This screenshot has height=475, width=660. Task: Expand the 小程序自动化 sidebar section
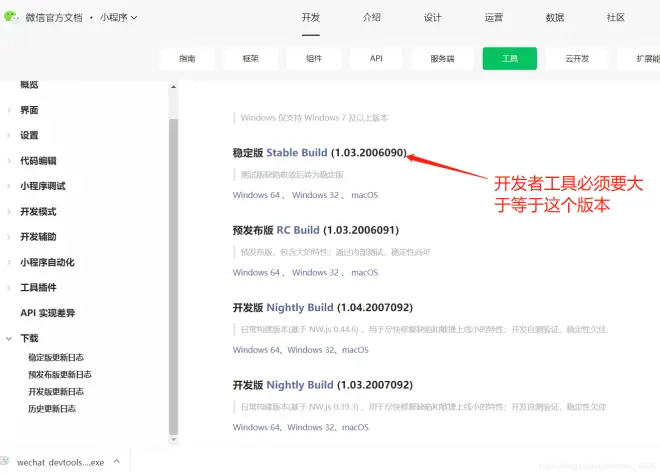coord(9,262)
